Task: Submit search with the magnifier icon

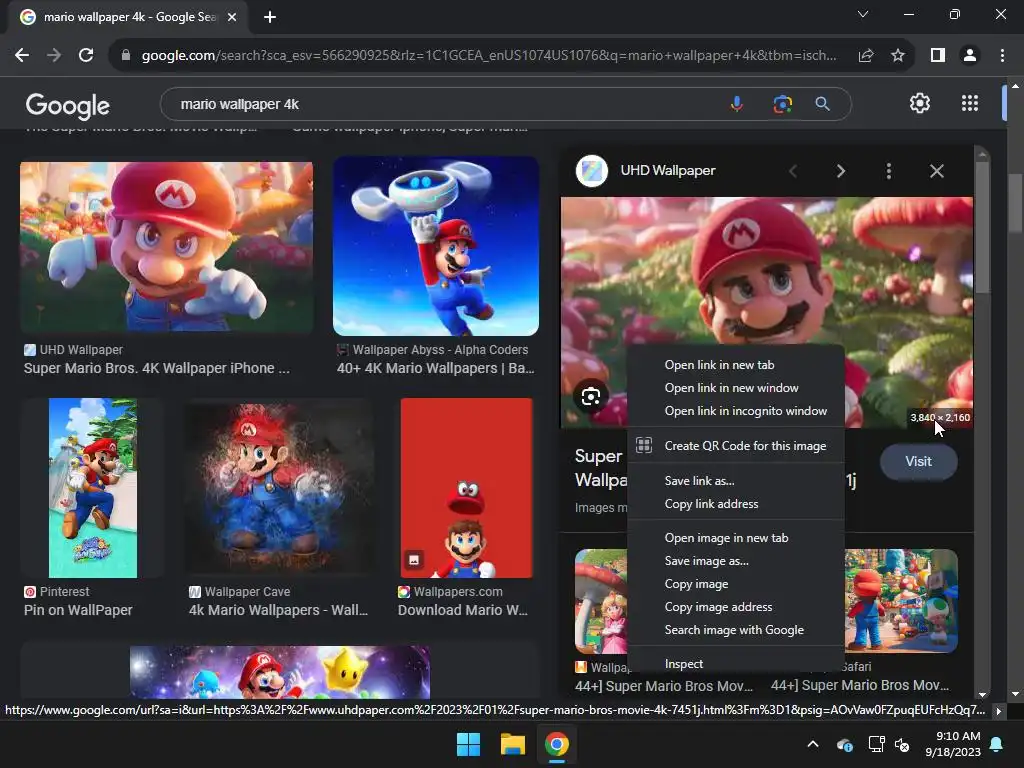Action: tap(822, 104)
